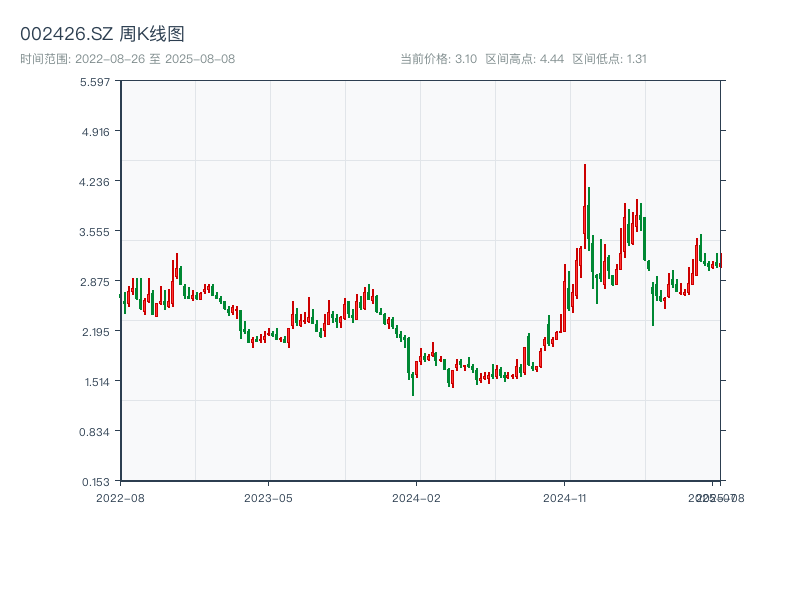Click y-axis value 1.514
Image resolution: width=800 pixels, height=600 pixels.
97,382
